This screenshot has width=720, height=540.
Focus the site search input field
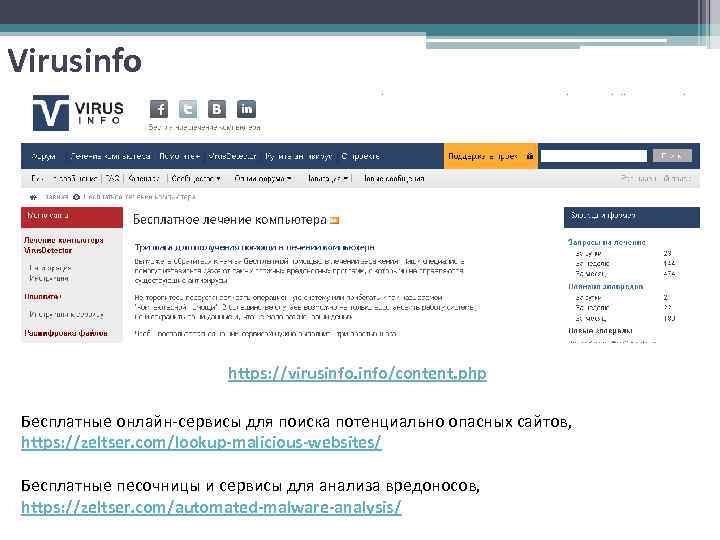point(594,156)
